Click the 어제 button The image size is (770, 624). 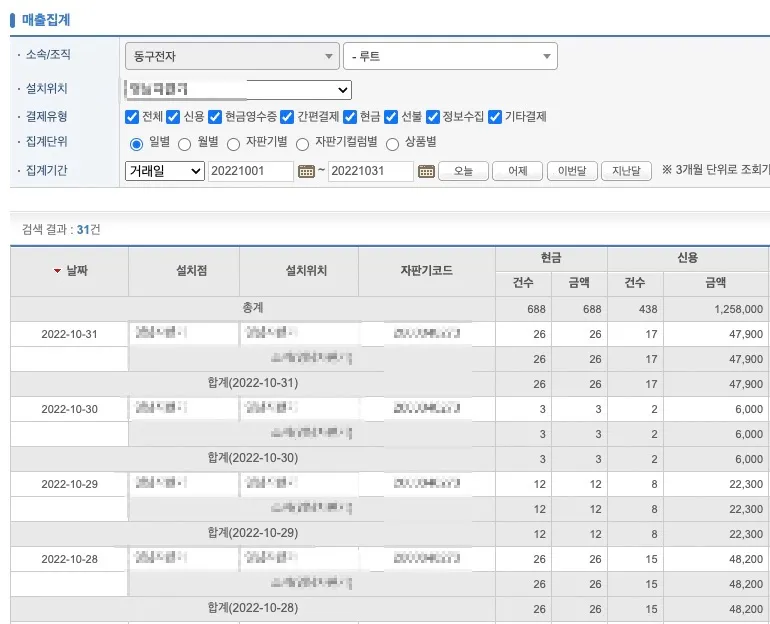pos(518,171)
